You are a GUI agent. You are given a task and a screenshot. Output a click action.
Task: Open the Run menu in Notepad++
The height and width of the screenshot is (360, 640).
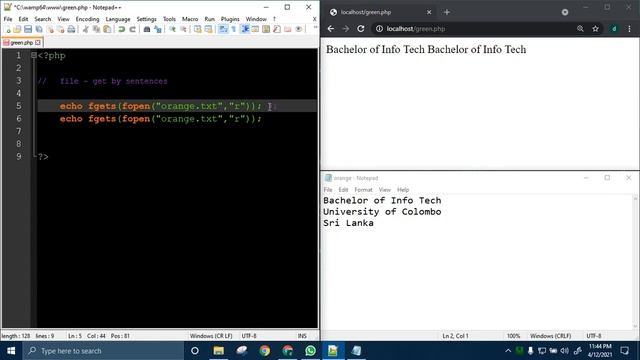point(209,19)
